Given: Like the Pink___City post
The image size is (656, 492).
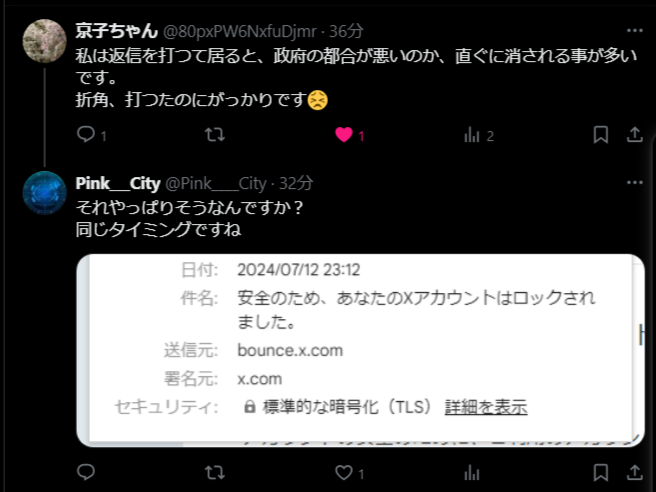Looking at the screenshot, I should coord(343,473).
